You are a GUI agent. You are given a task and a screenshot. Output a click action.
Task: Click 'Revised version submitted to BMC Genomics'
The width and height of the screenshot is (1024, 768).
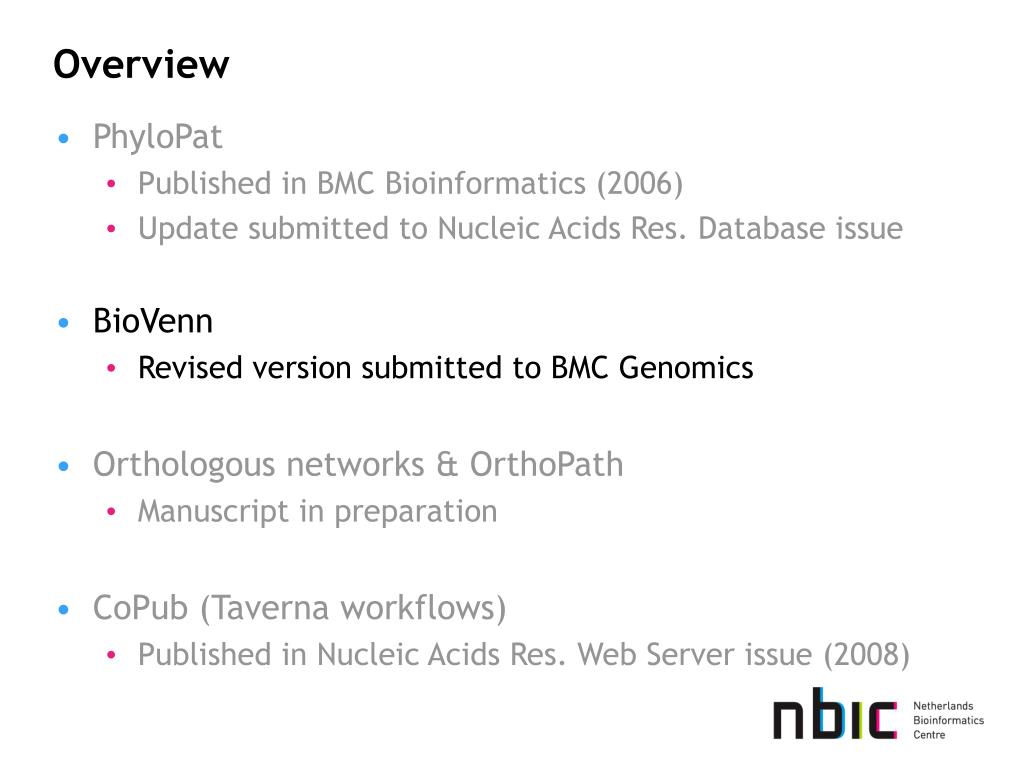coord(445,368)
